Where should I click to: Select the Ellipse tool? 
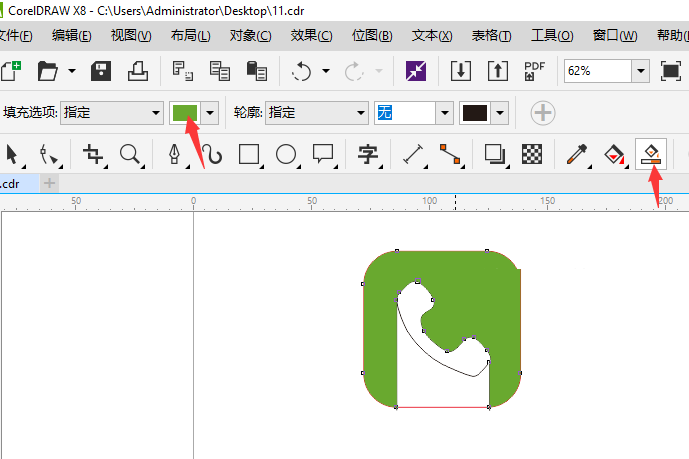[286, 155]
